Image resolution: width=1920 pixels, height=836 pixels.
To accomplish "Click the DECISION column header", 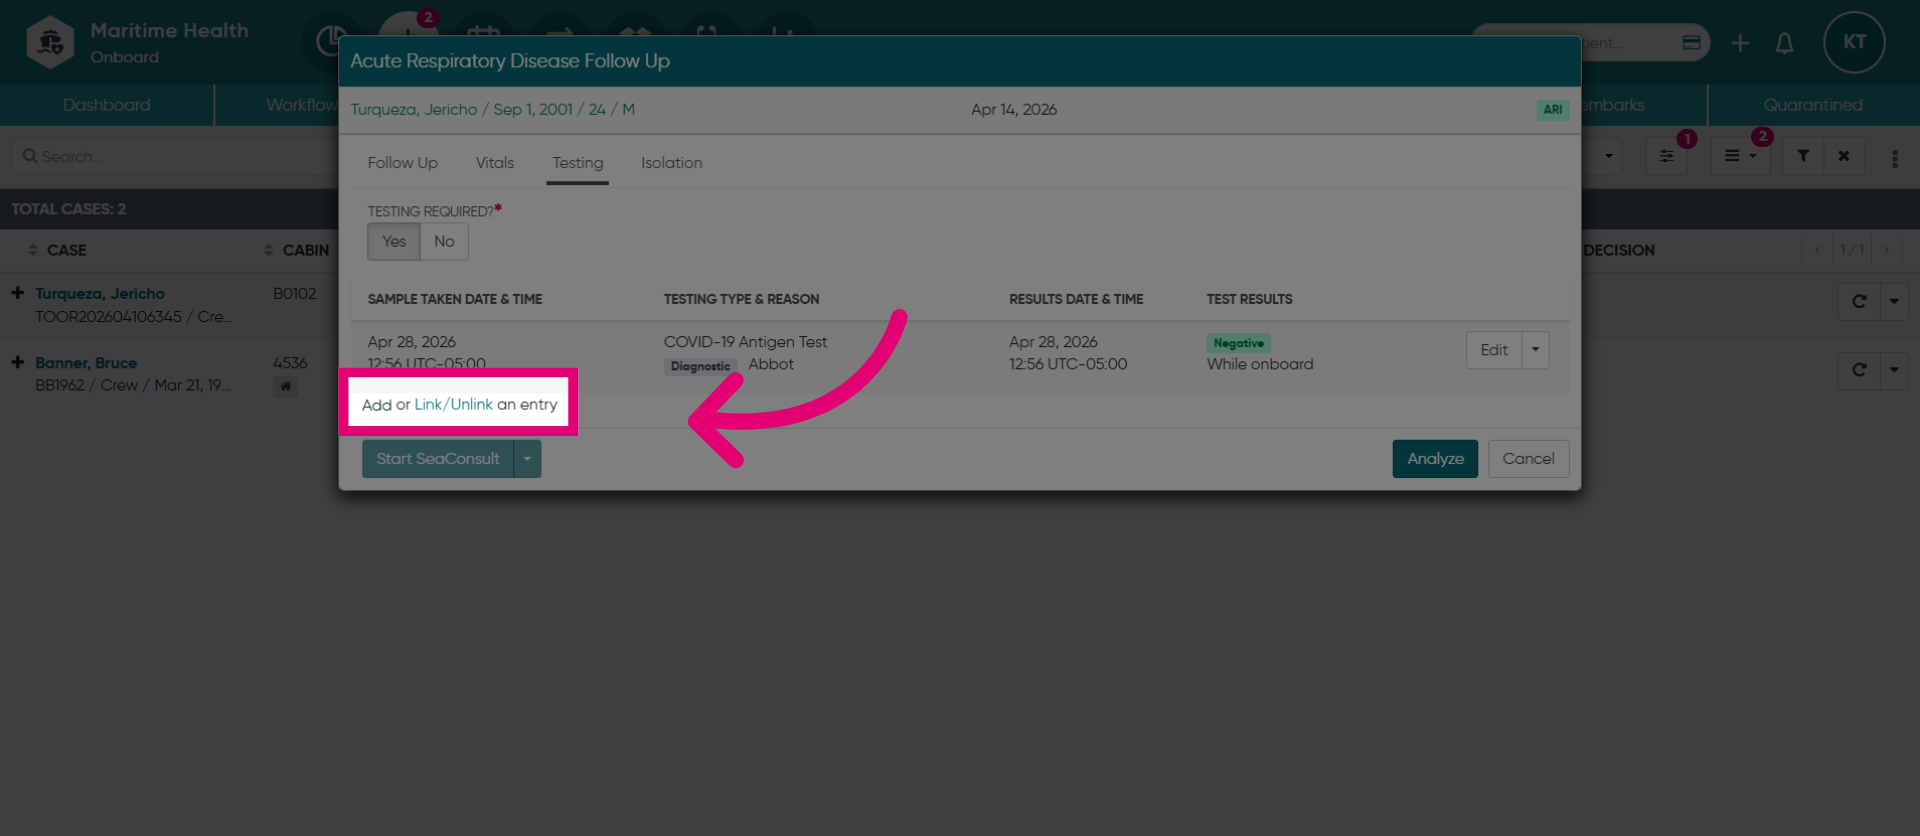I will (x=1619, y=250).
